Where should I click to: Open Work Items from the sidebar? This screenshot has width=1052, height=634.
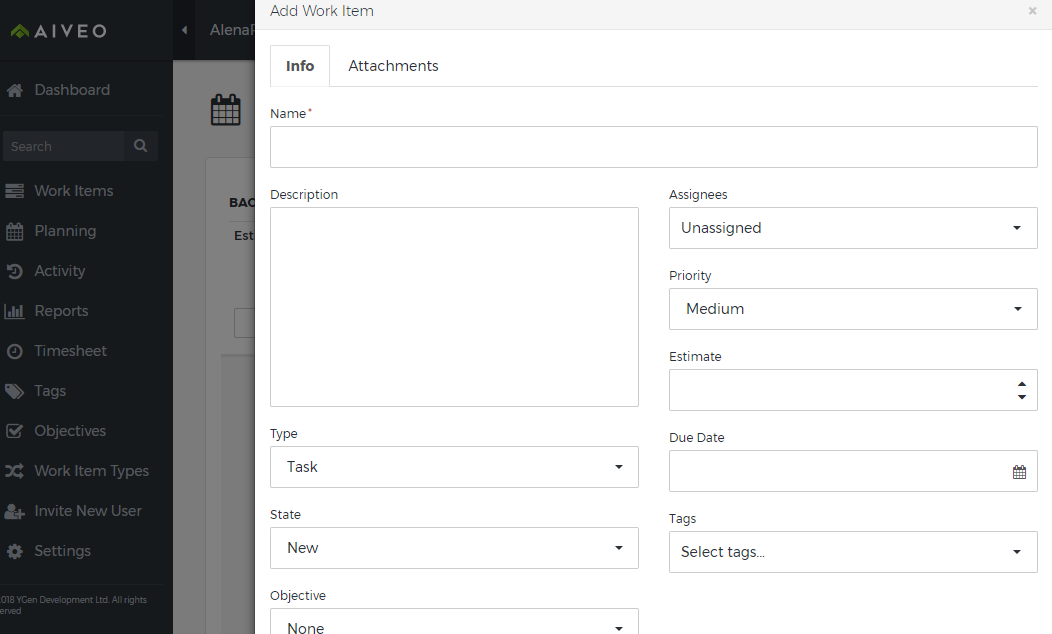[x=73, y=191]
